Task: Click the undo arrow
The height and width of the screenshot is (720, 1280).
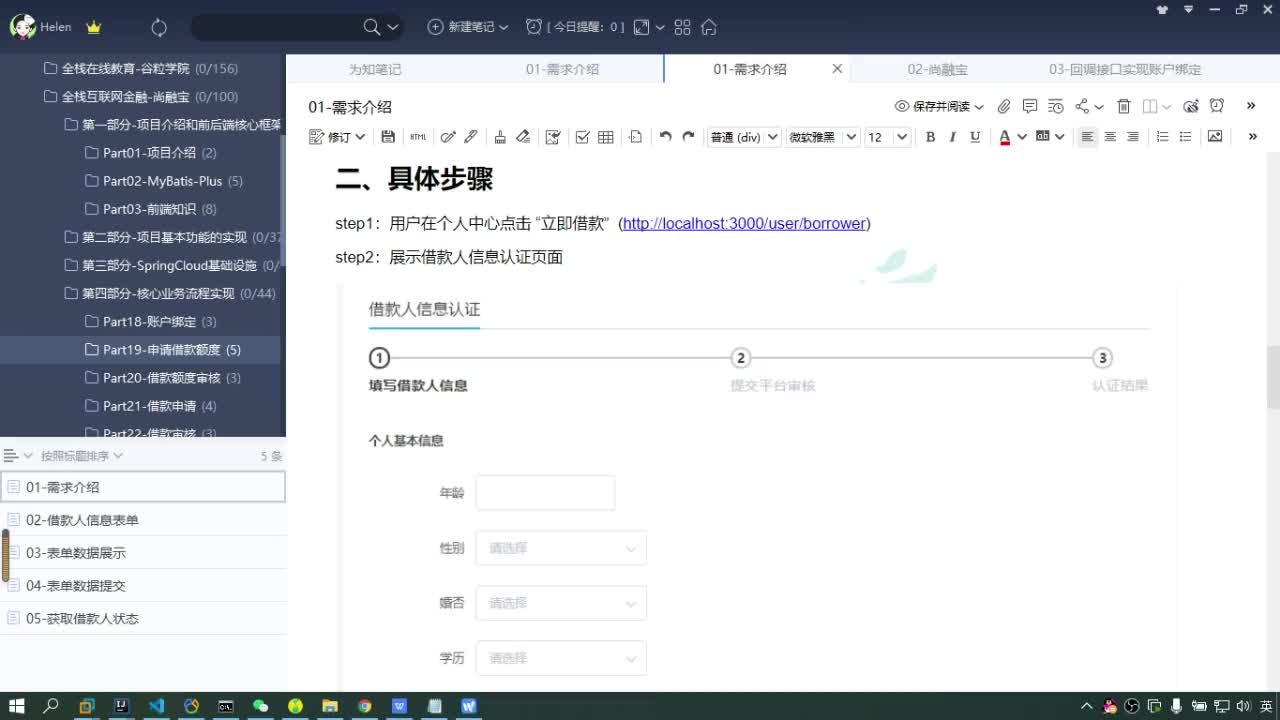Action: pyautogui.click(x=665, y=137)
